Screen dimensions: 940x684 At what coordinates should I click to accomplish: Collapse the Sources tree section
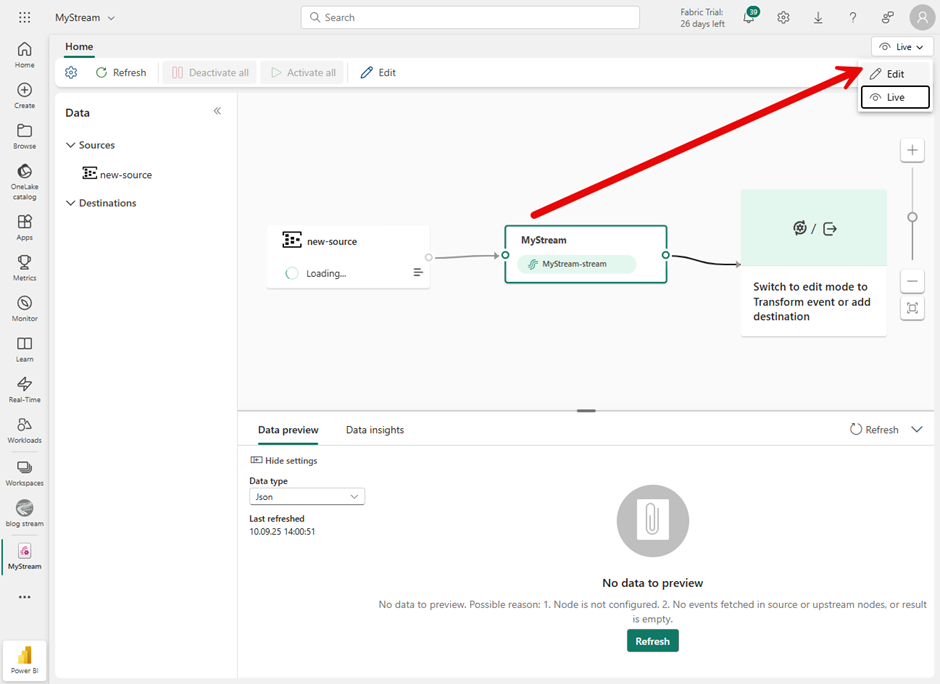(x=71, y=145)
